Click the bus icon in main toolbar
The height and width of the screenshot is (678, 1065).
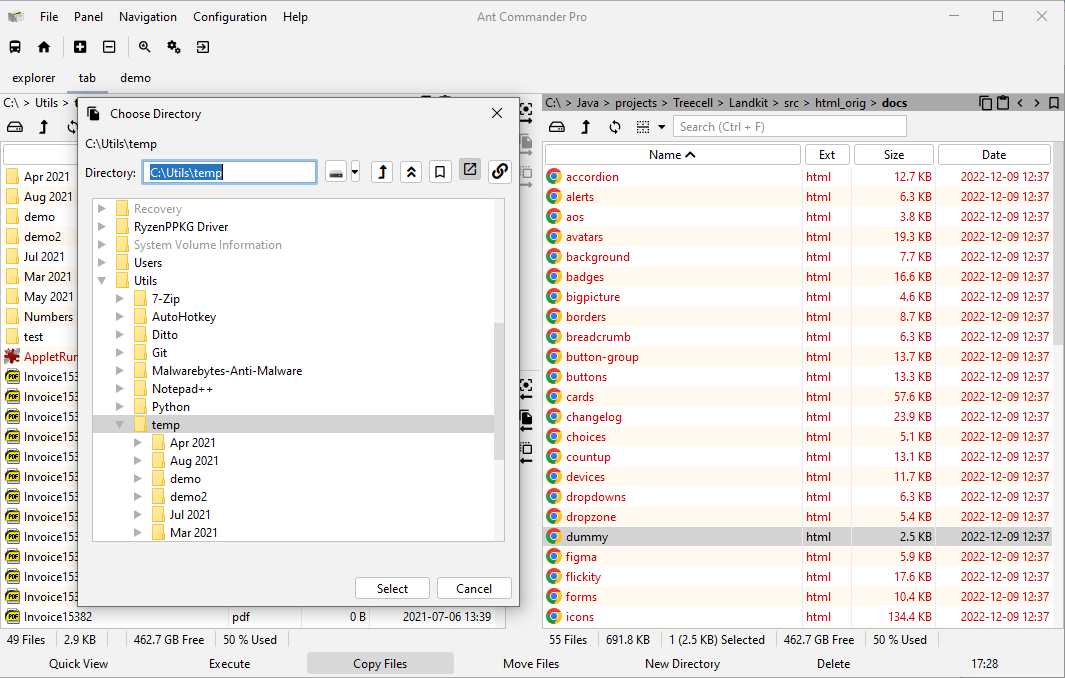coord(15,47)
